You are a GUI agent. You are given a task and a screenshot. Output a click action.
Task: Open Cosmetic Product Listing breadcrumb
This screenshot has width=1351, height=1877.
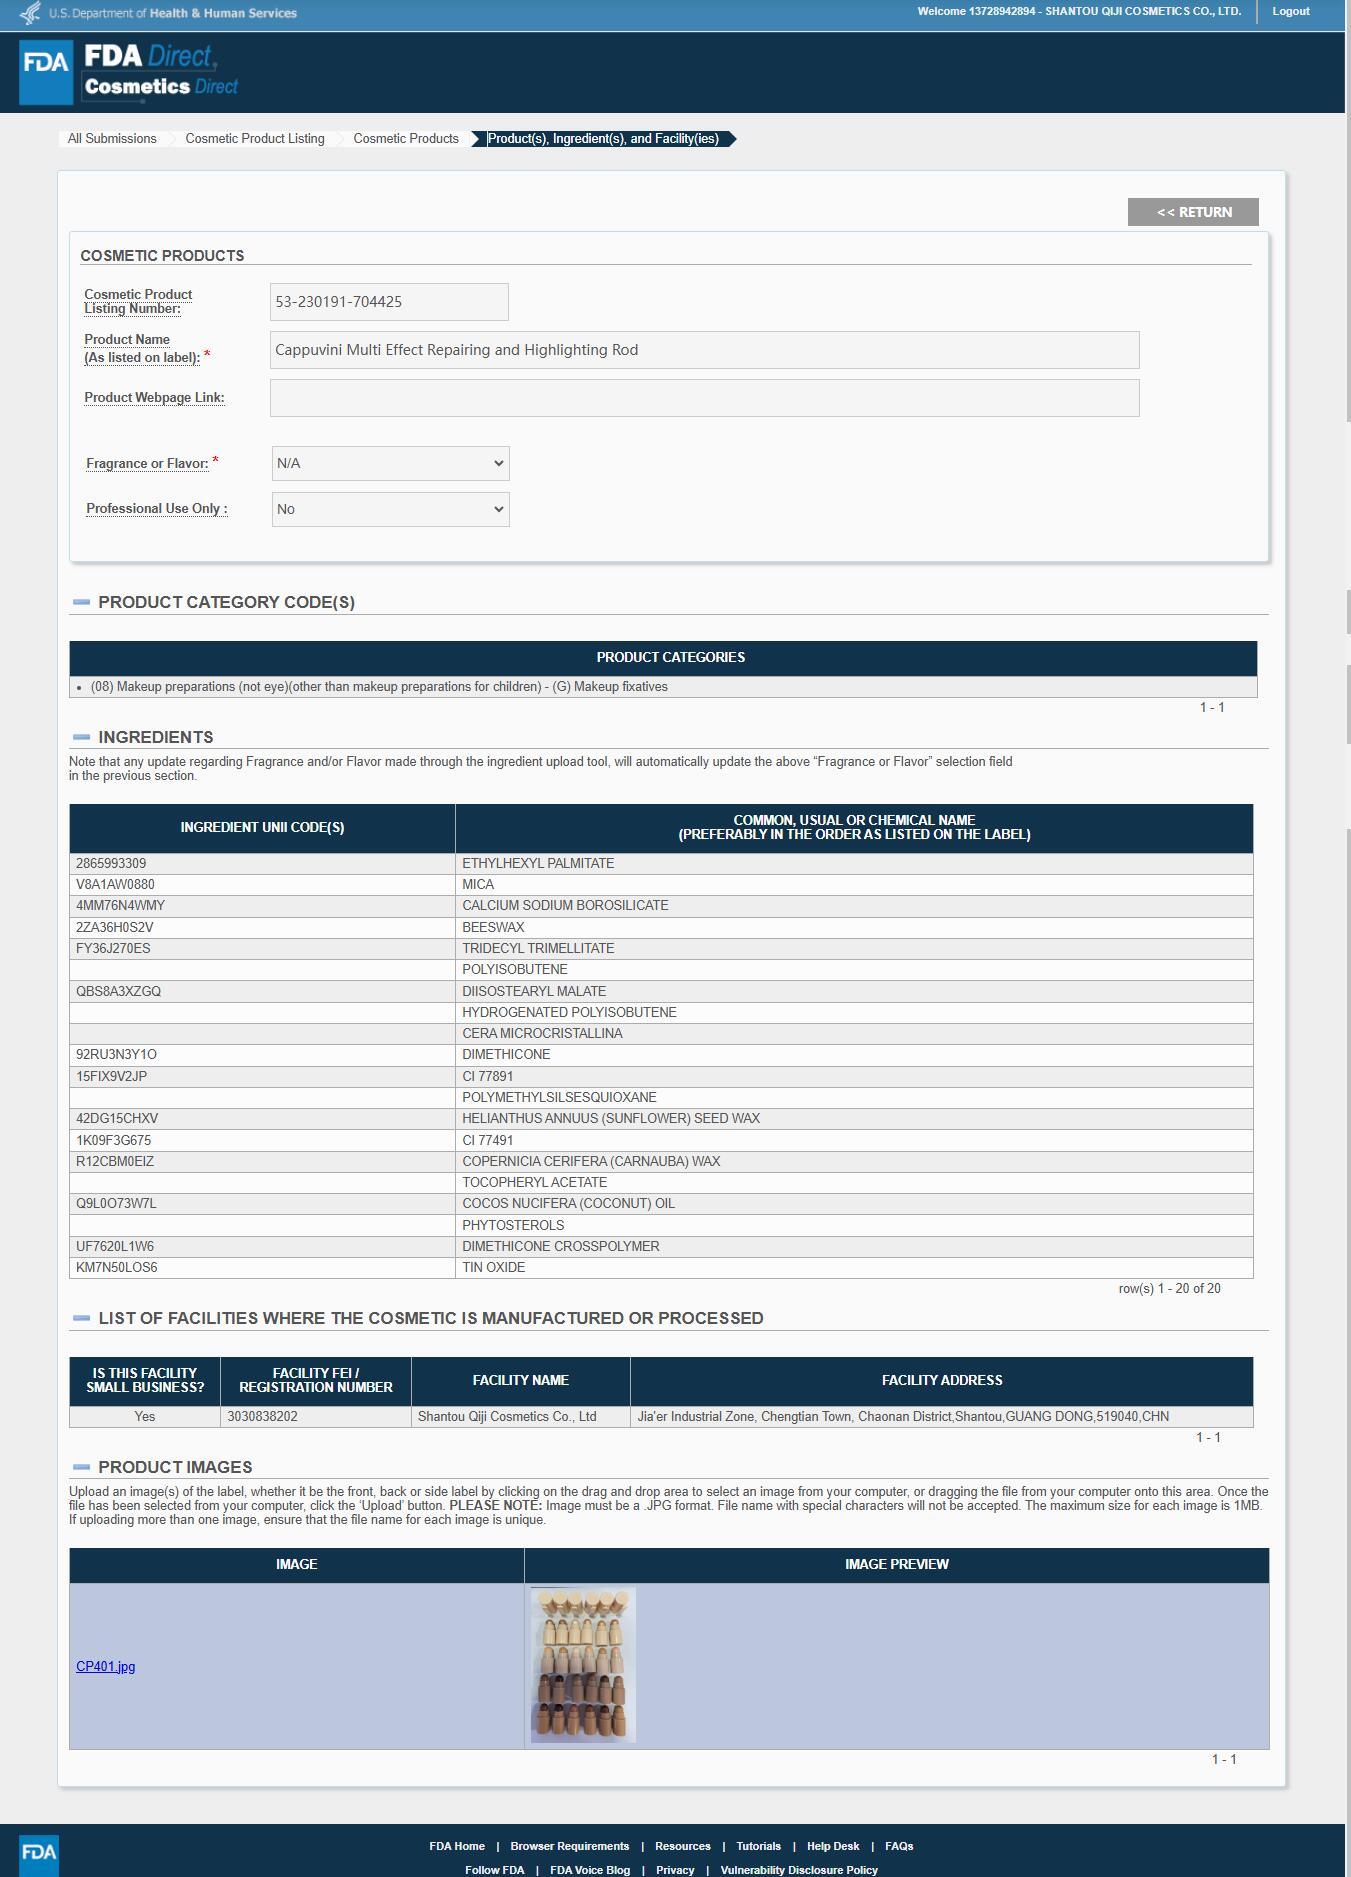255,139
